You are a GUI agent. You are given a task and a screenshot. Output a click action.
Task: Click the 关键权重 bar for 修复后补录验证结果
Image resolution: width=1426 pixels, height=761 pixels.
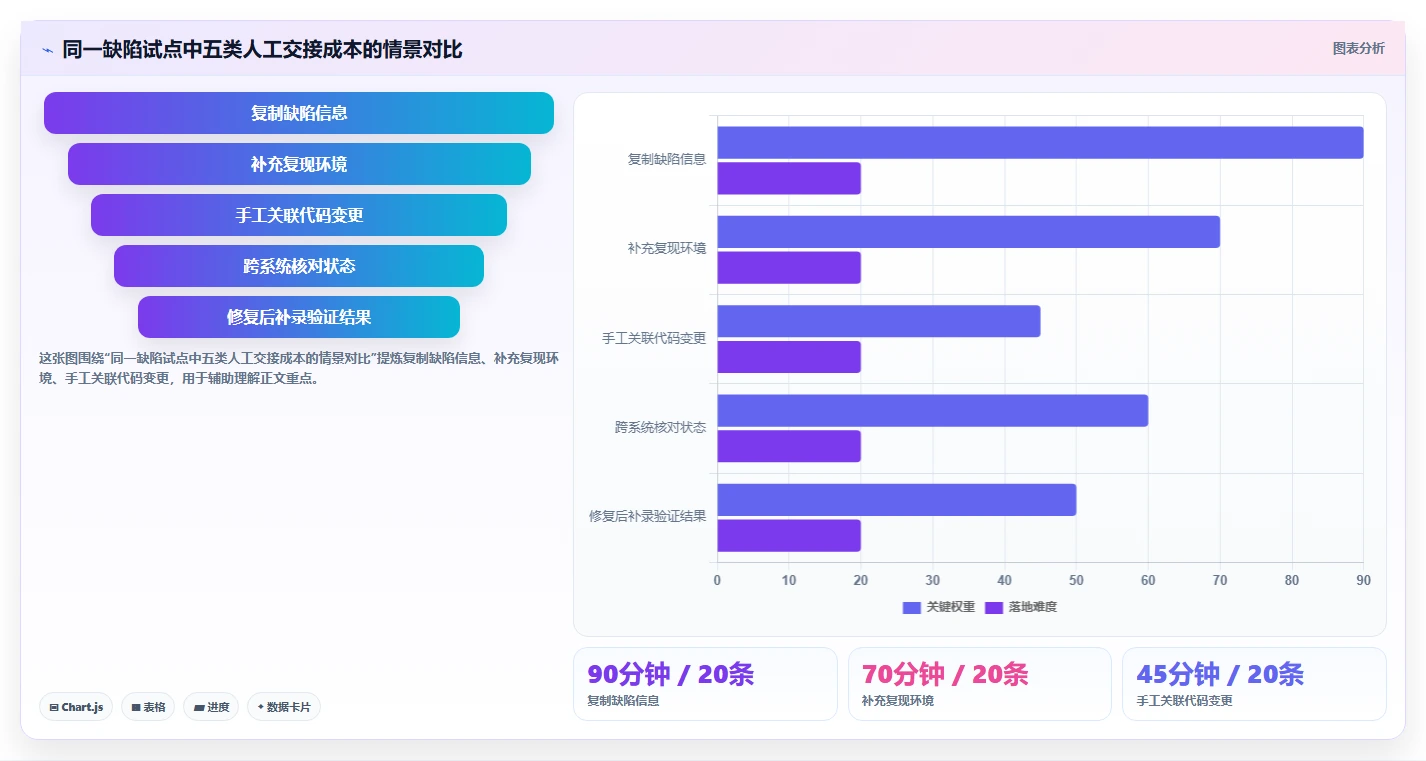point(897,500)
